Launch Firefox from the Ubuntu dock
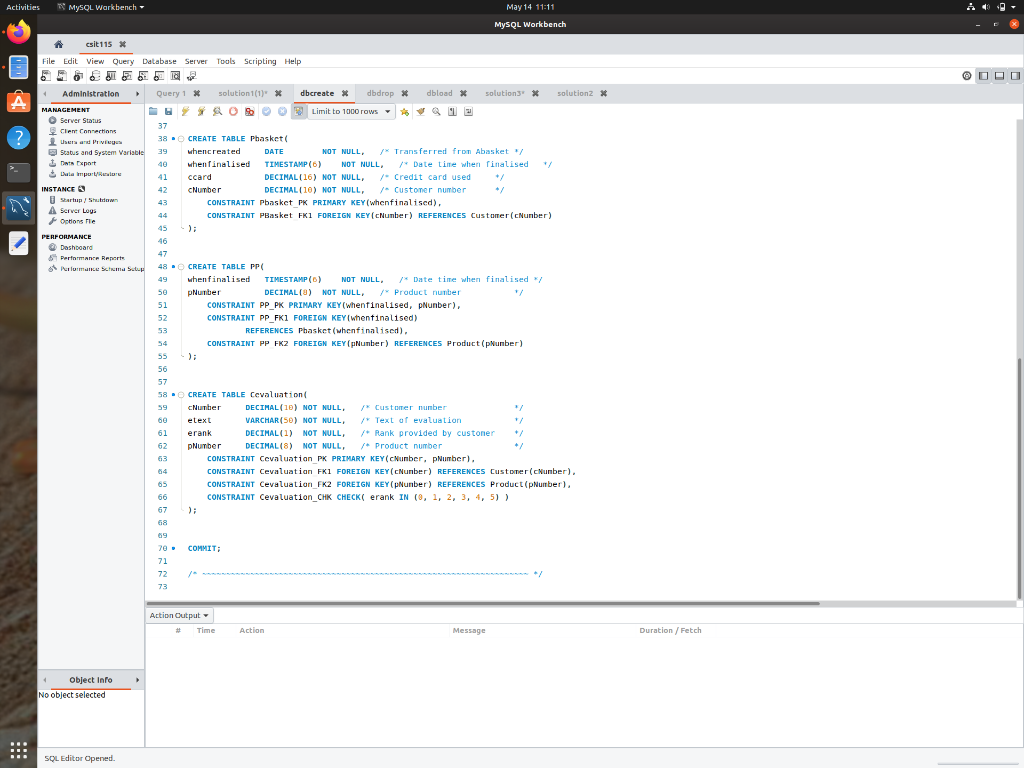Image resolution: width=1024 pixels, height=768 pixels. coord(18,32)
